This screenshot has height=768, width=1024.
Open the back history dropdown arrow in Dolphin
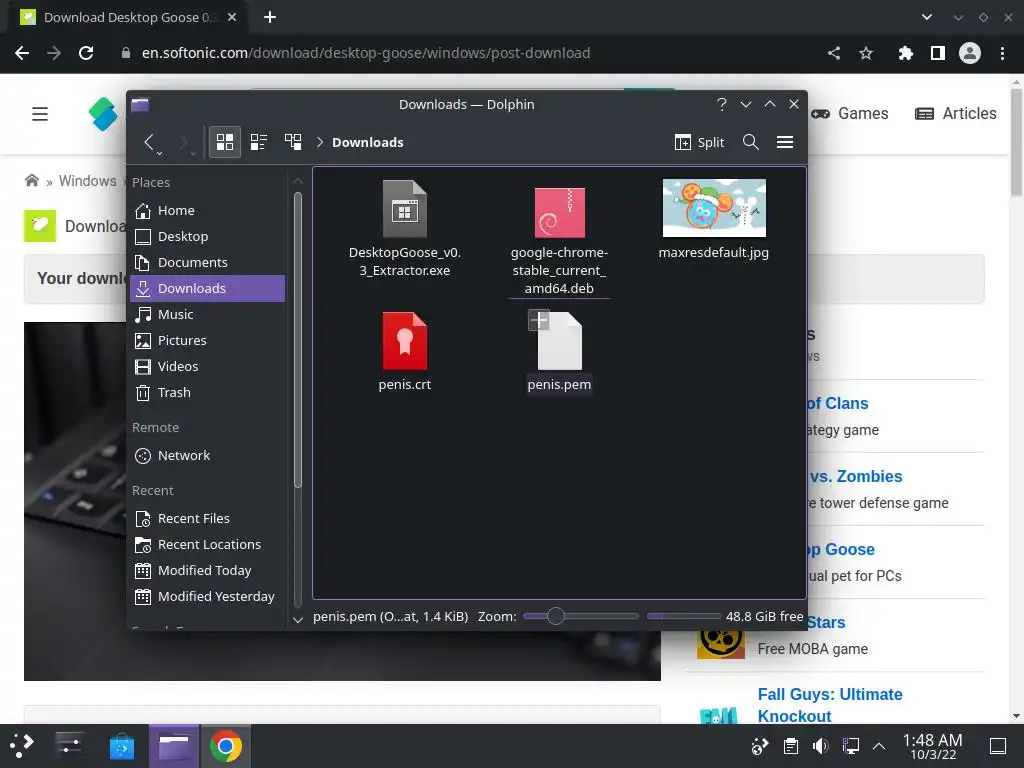pos(159,153)
